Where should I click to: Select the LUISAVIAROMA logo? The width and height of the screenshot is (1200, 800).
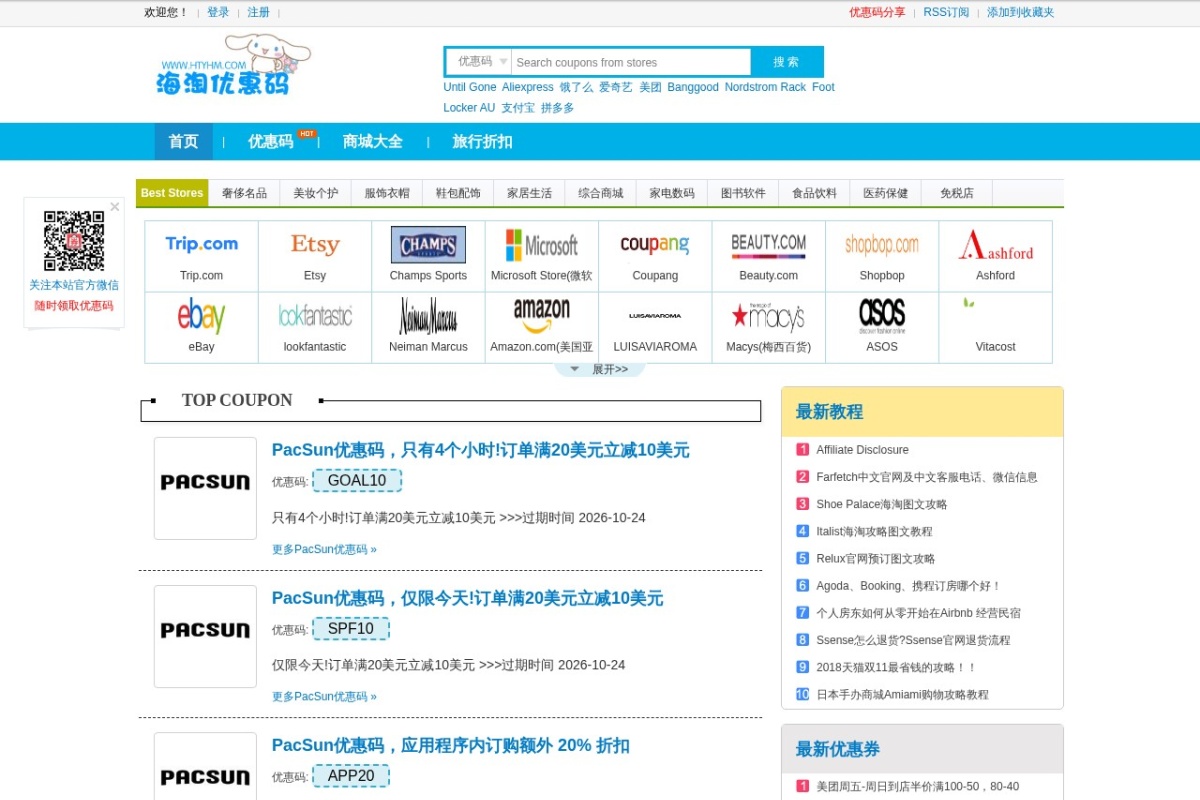pos(655,316)
